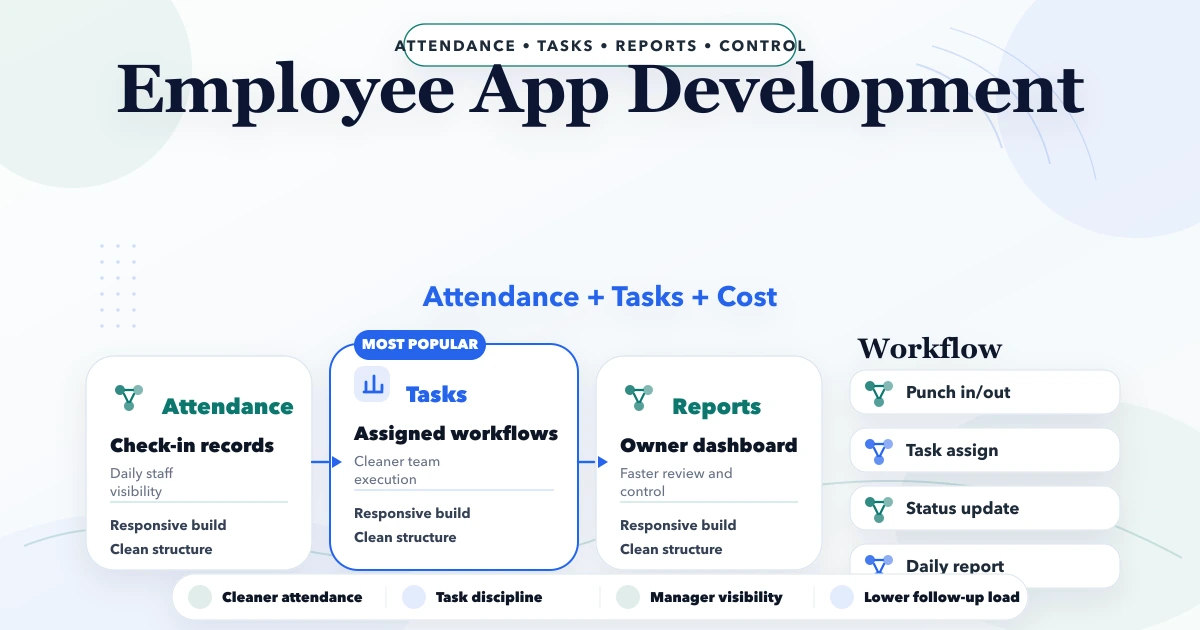Toggle the Cleaner attendance legend dot
1200x630 pixels.
199,597
